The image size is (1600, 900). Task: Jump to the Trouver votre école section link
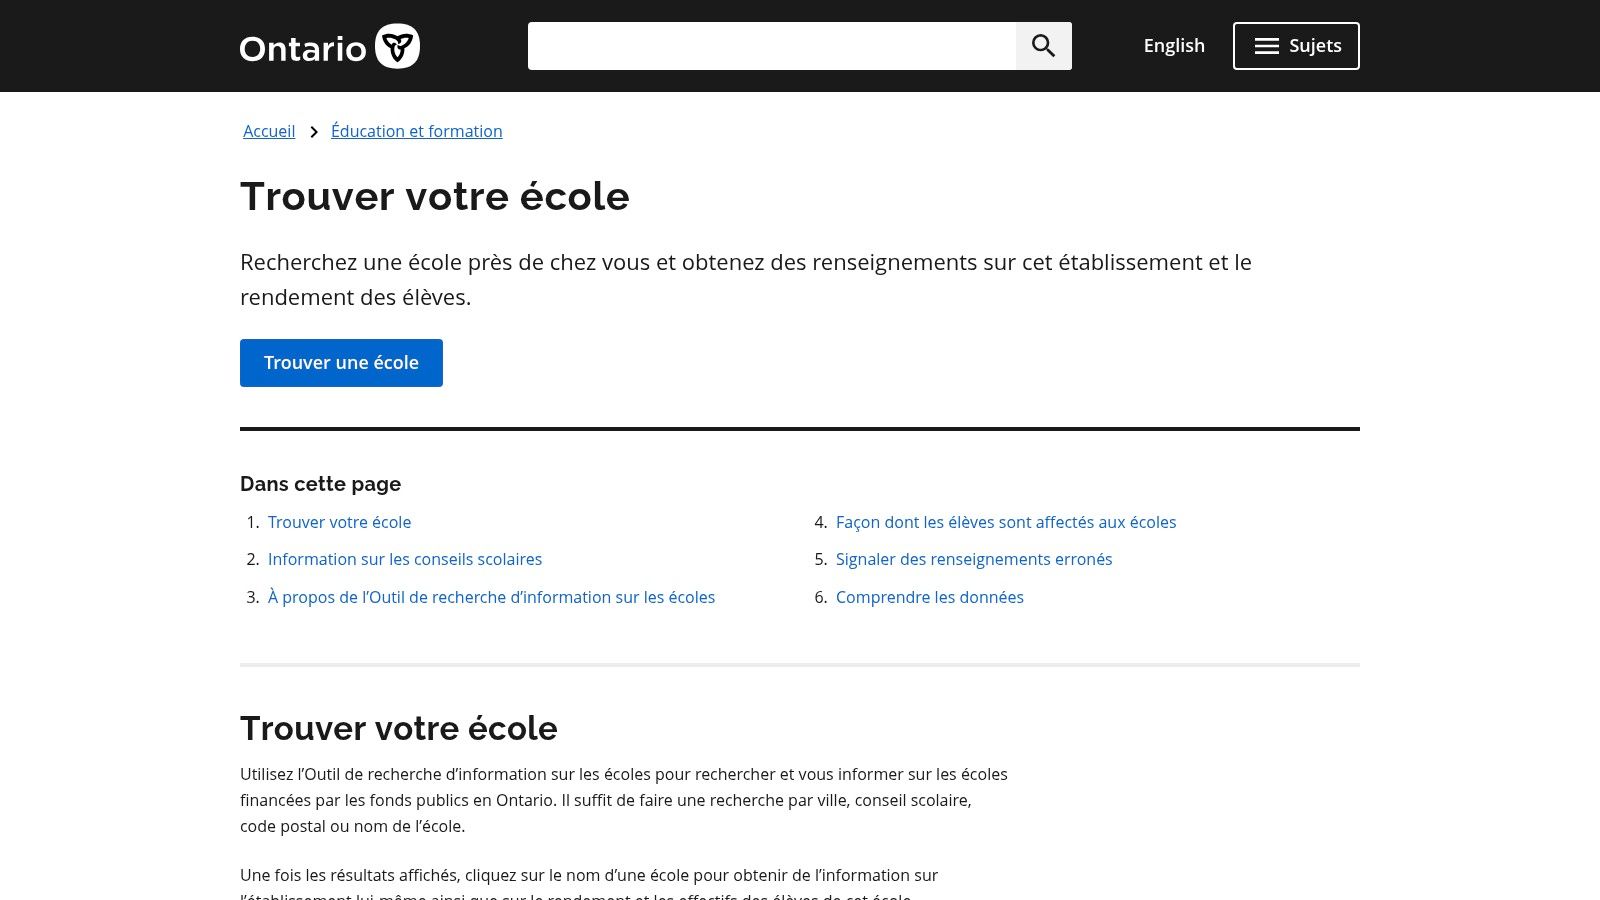click(x=339, y=522)
